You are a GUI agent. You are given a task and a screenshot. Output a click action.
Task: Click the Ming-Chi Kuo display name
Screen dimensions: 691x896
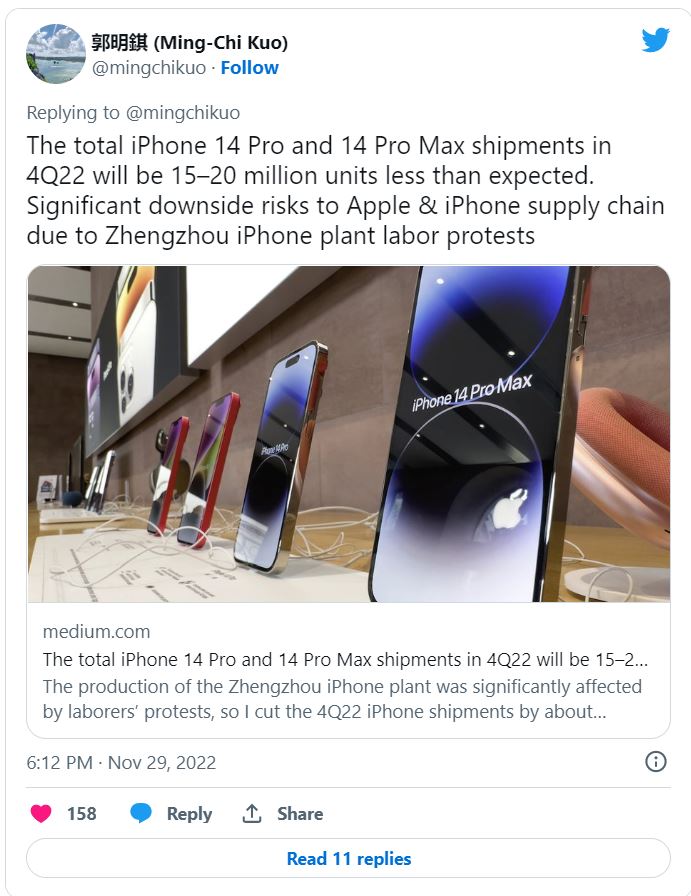[189, 42]
